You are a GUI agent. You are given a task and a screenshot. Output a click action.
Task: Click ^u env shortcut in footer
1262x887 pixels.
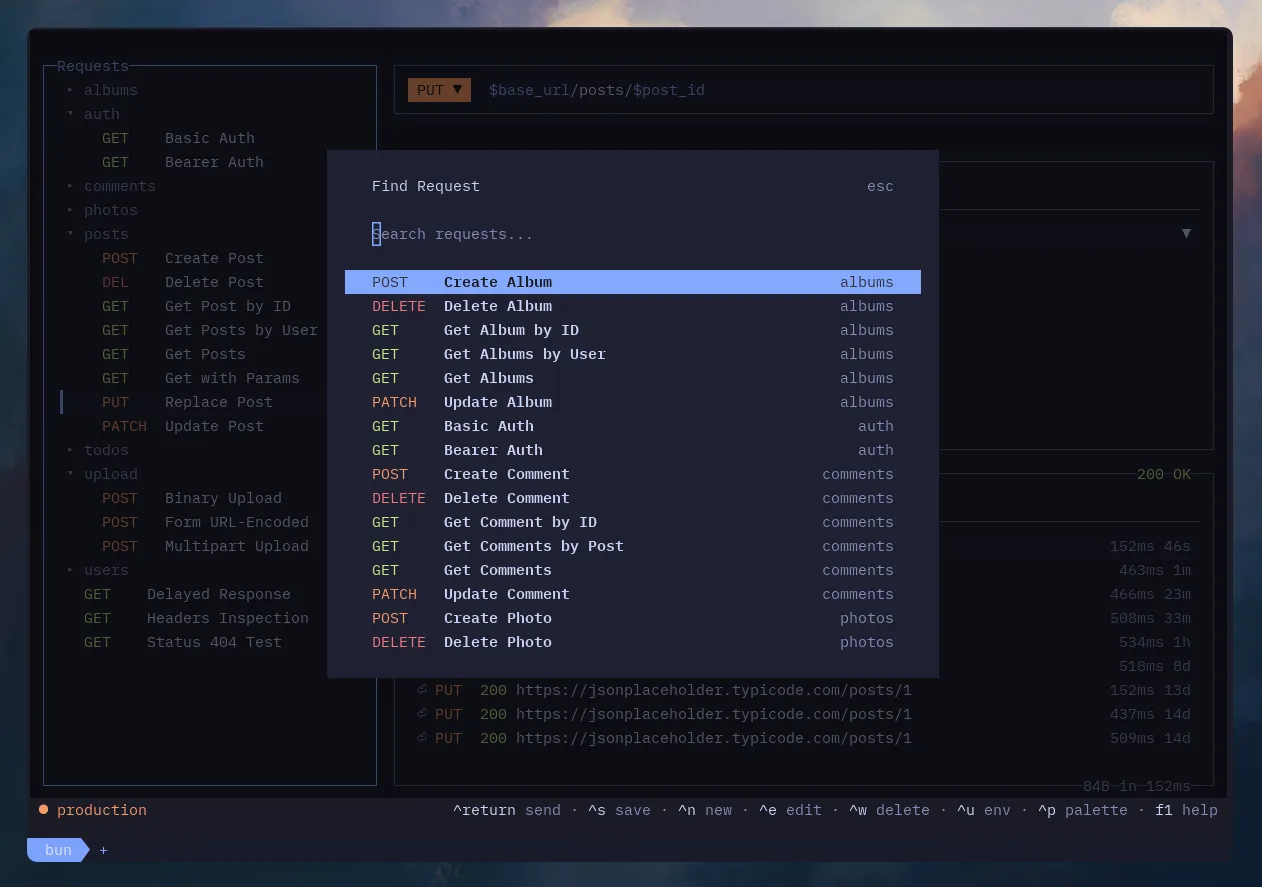pos(984,810)
